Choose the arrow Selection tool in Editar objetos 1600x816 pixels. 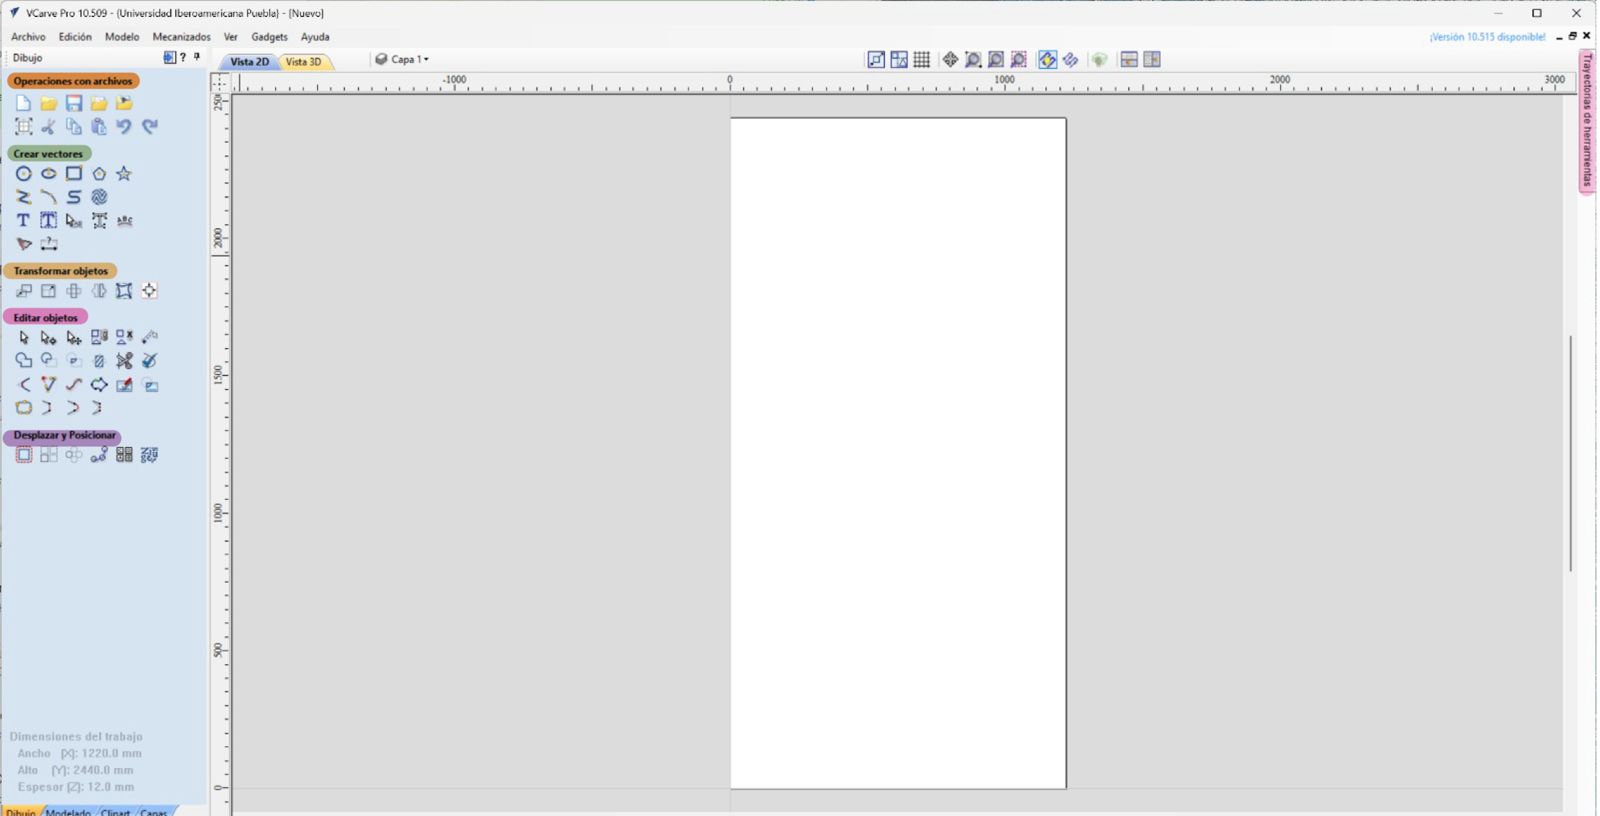point(23,338)
